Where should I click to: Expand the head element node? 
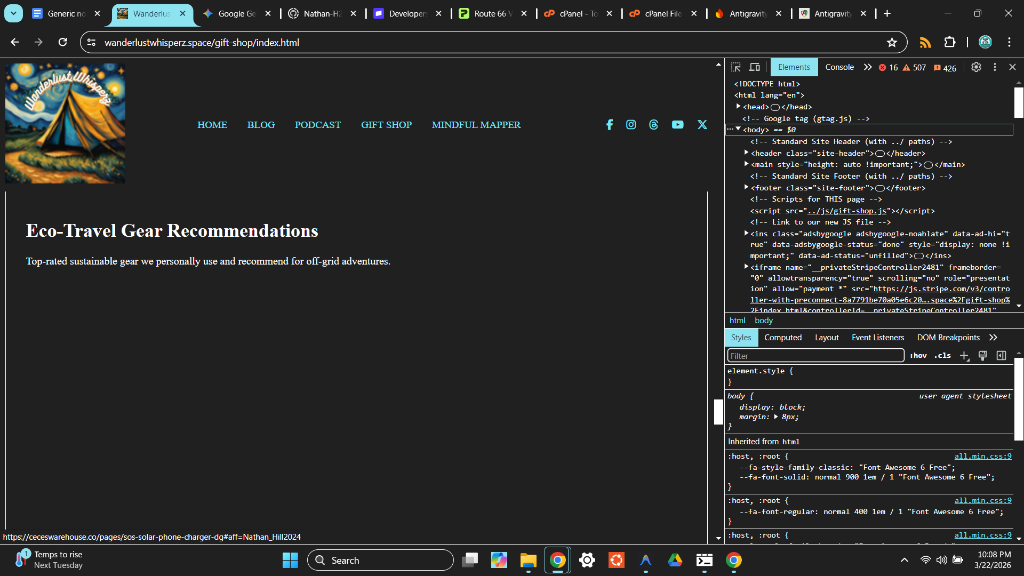pos(739,107)
